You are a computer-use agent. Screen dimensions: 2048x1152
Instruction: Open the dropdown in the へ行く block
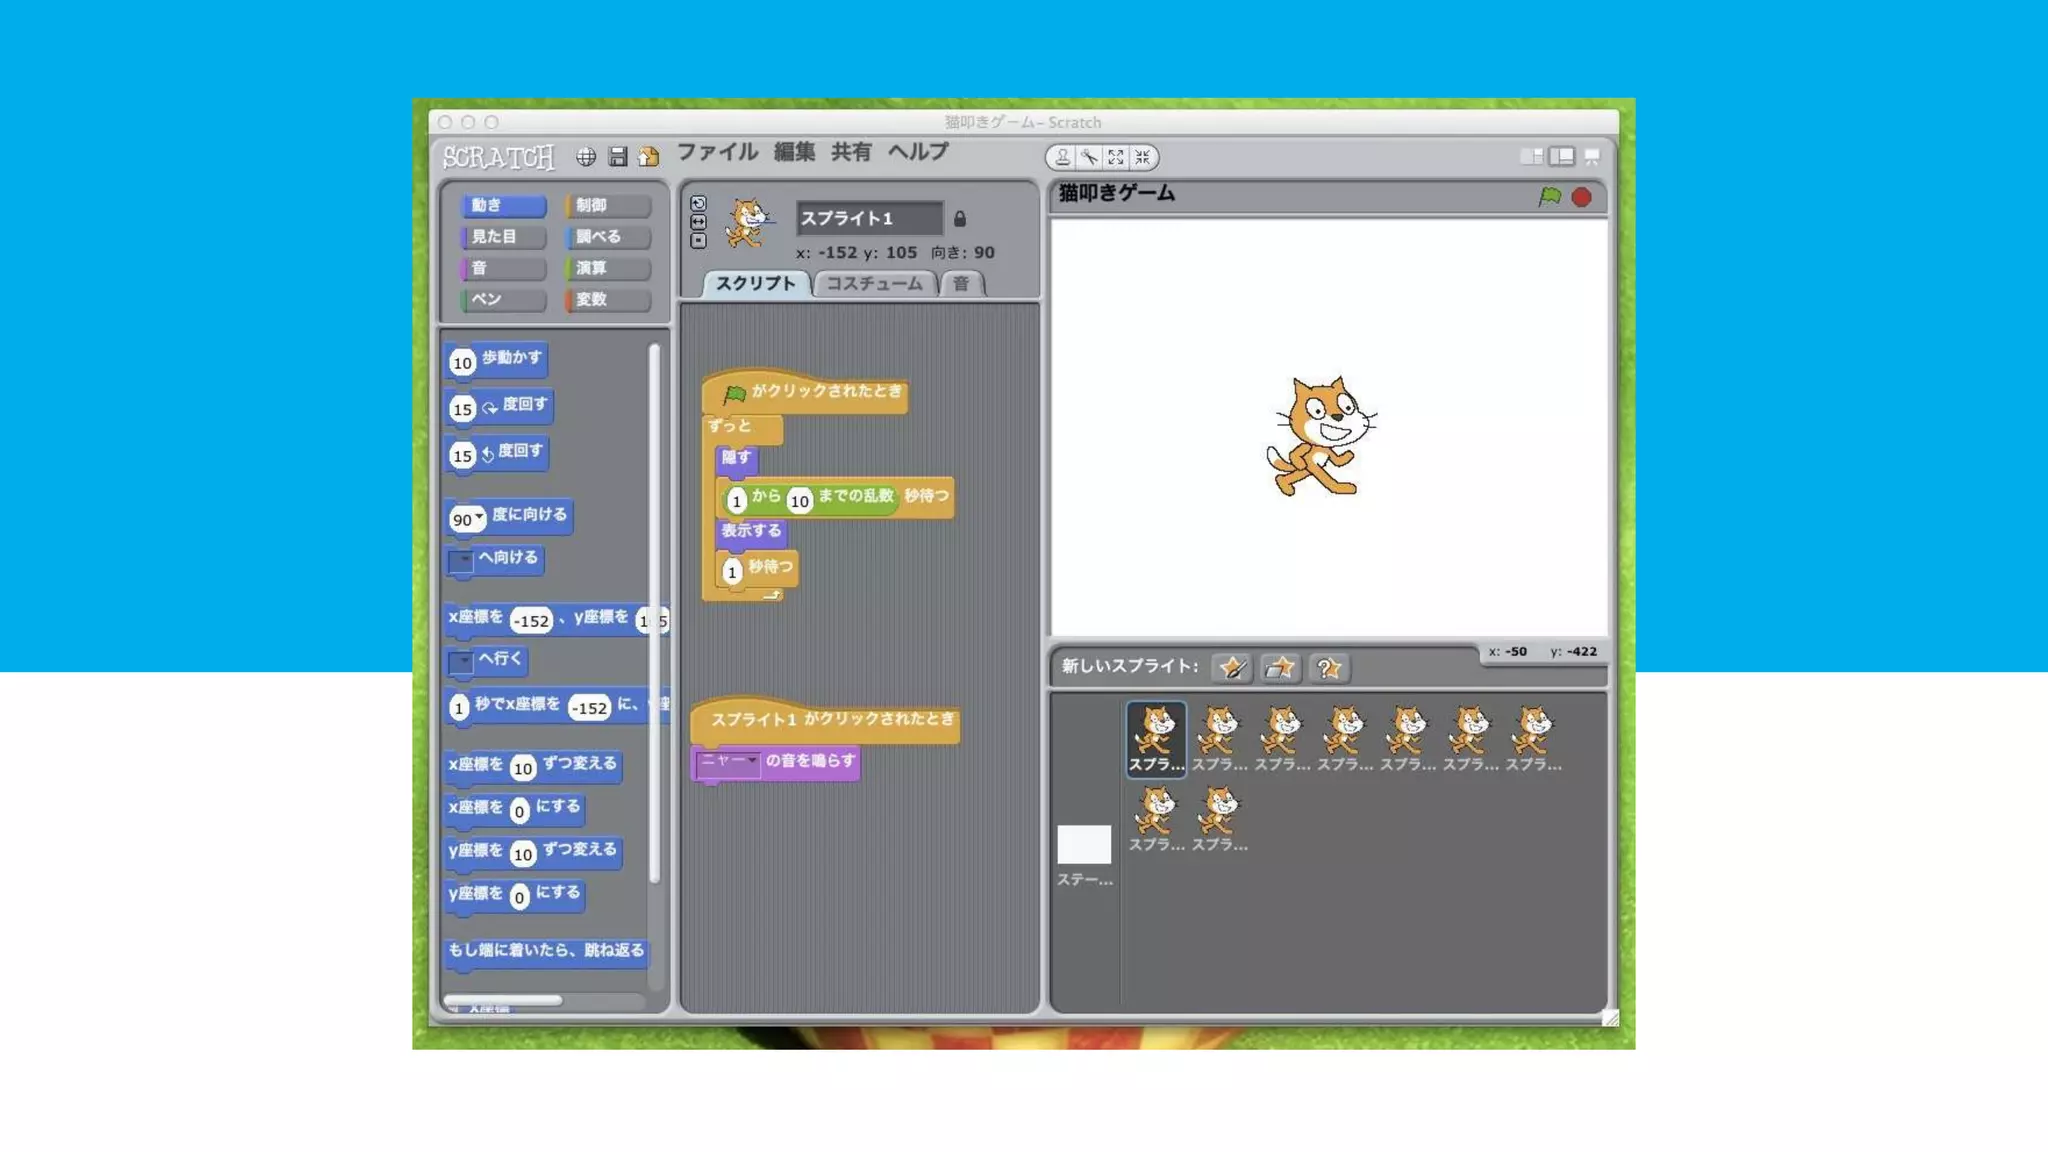(x=461, y=661)
